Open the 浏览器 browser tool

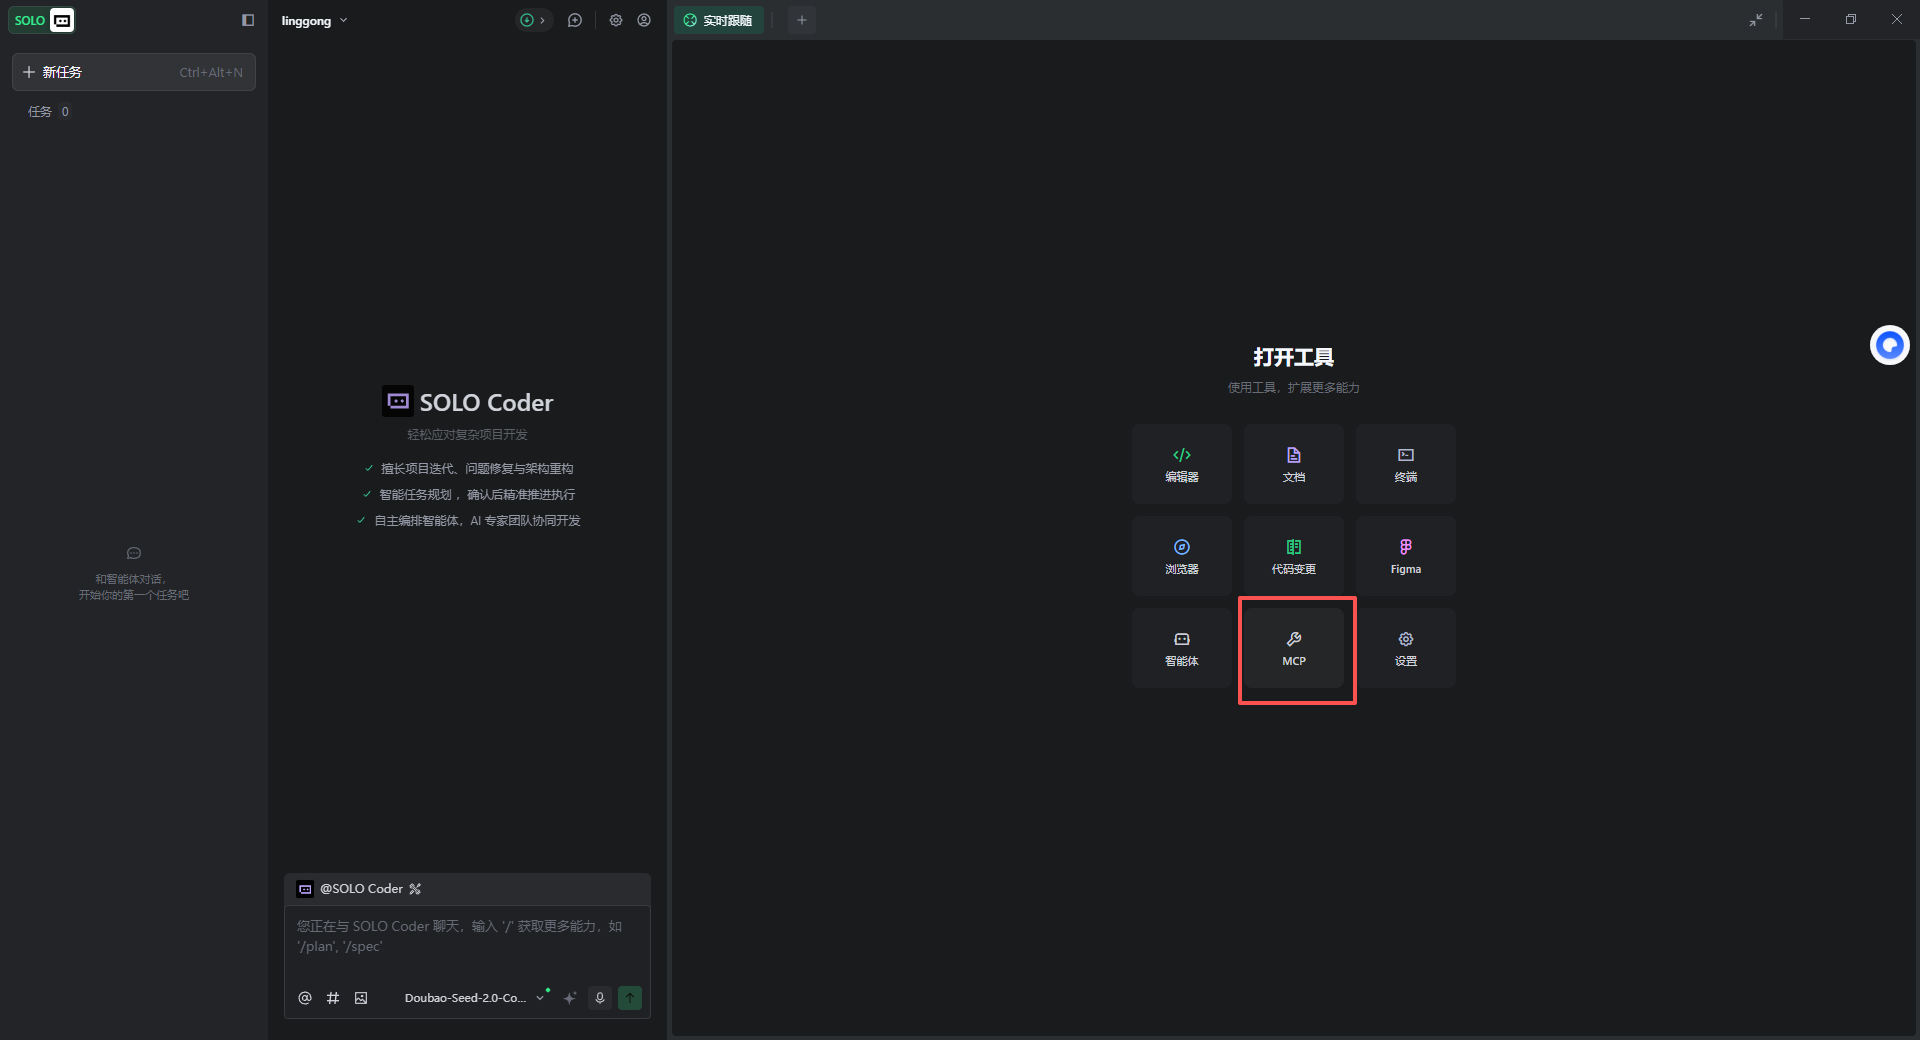(1182, 556)
